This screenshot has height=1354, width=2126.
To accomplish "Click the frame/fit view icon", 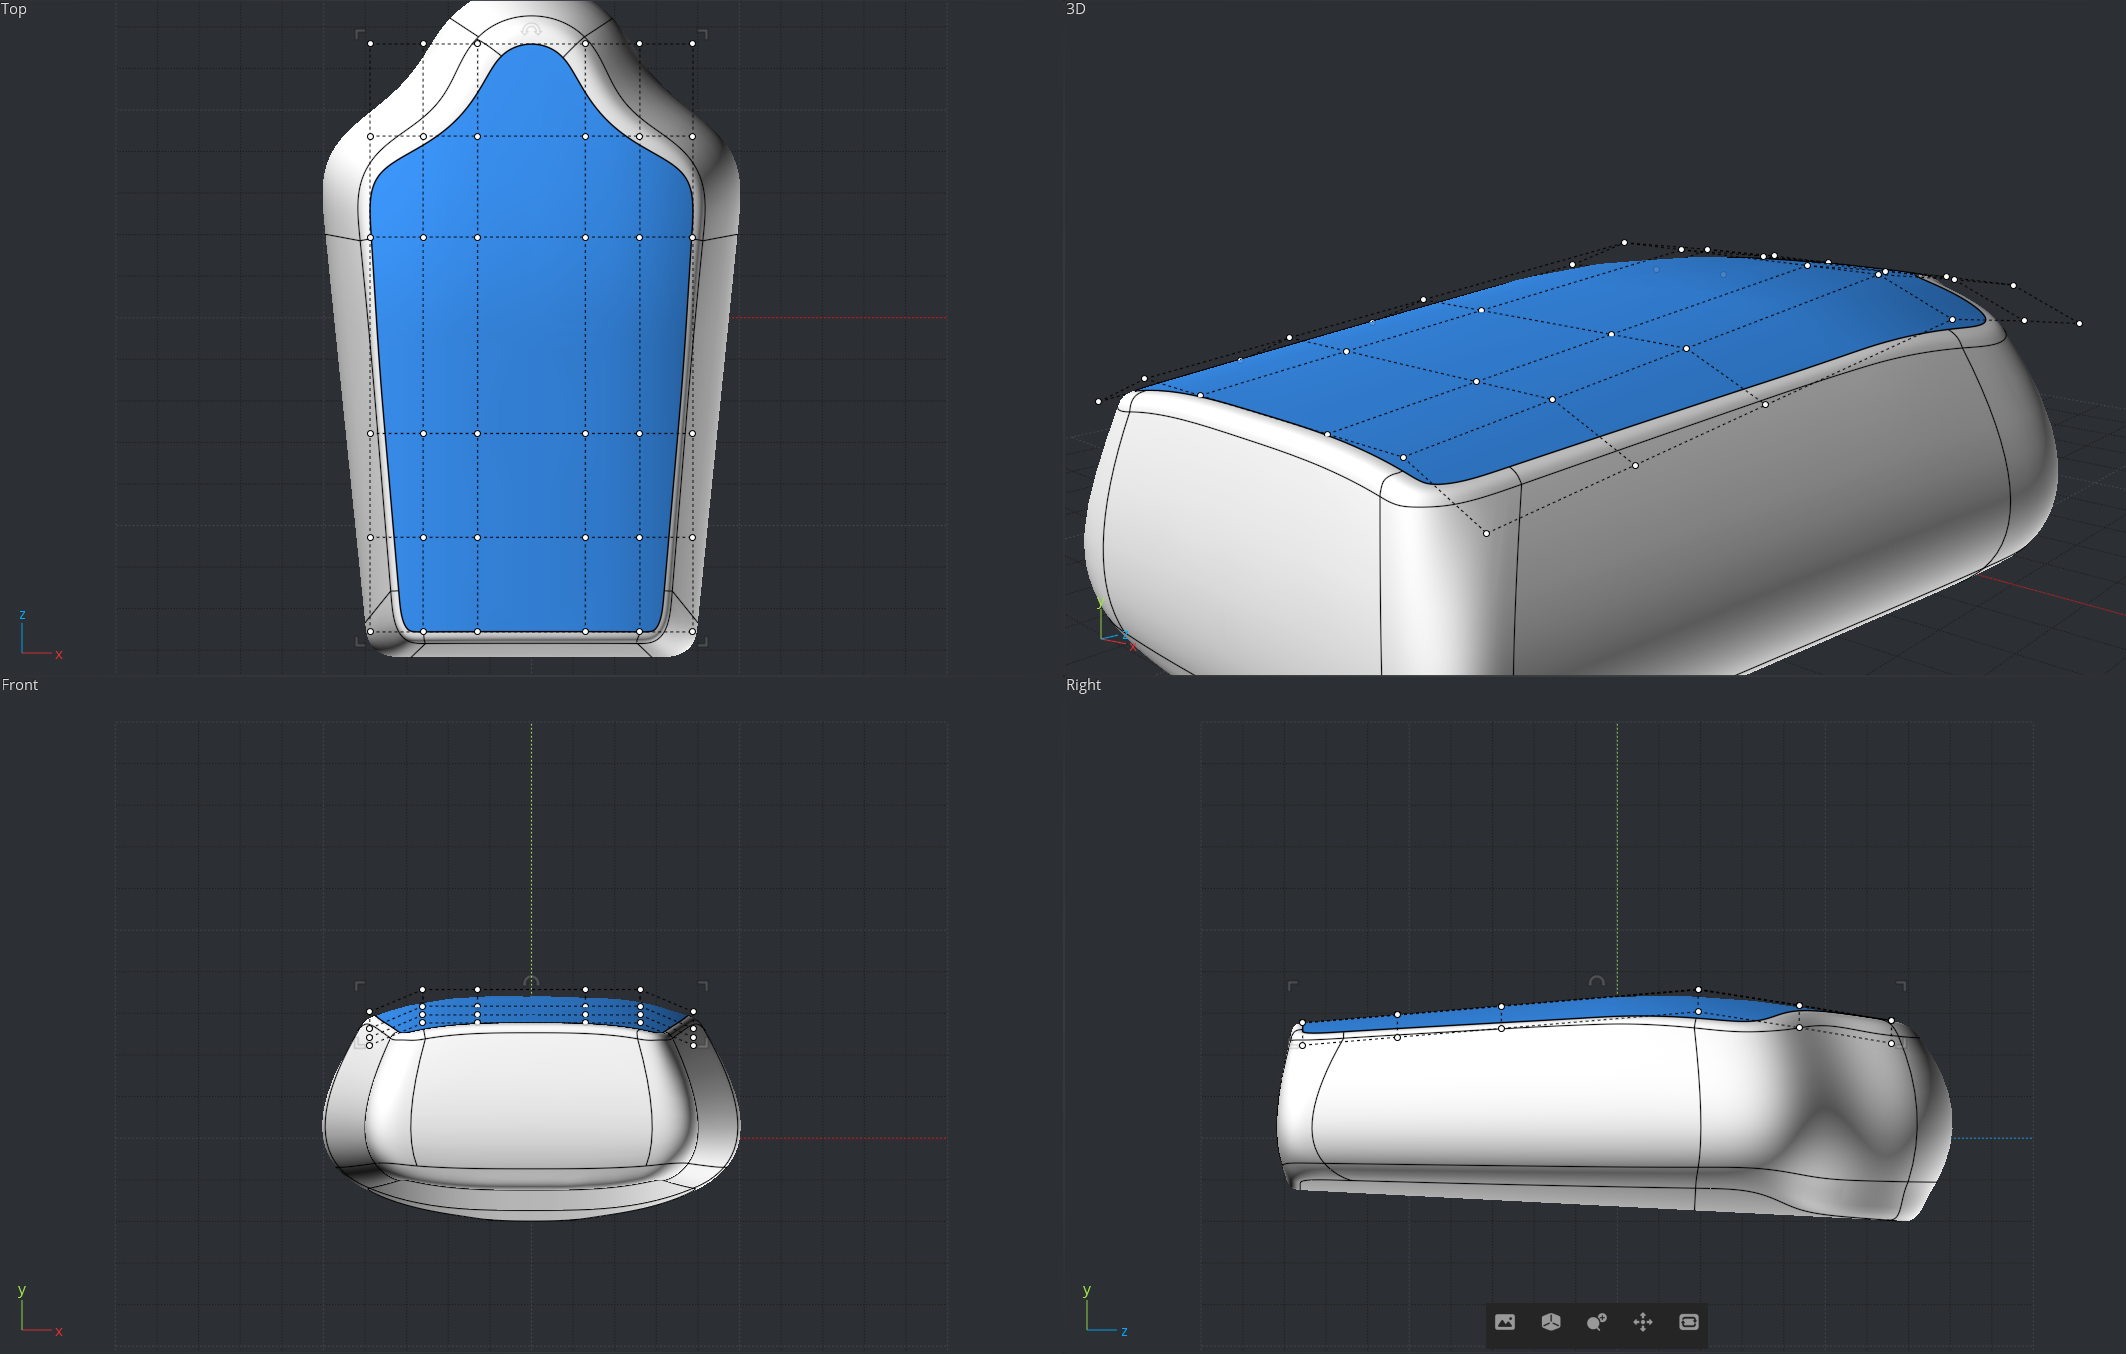I will 1688,1322.
